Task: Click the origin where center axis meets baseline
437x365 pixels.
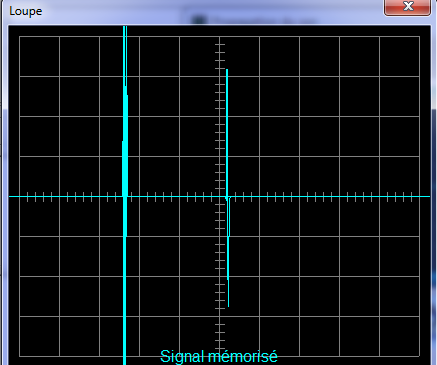Action: [x=220, y=197]
